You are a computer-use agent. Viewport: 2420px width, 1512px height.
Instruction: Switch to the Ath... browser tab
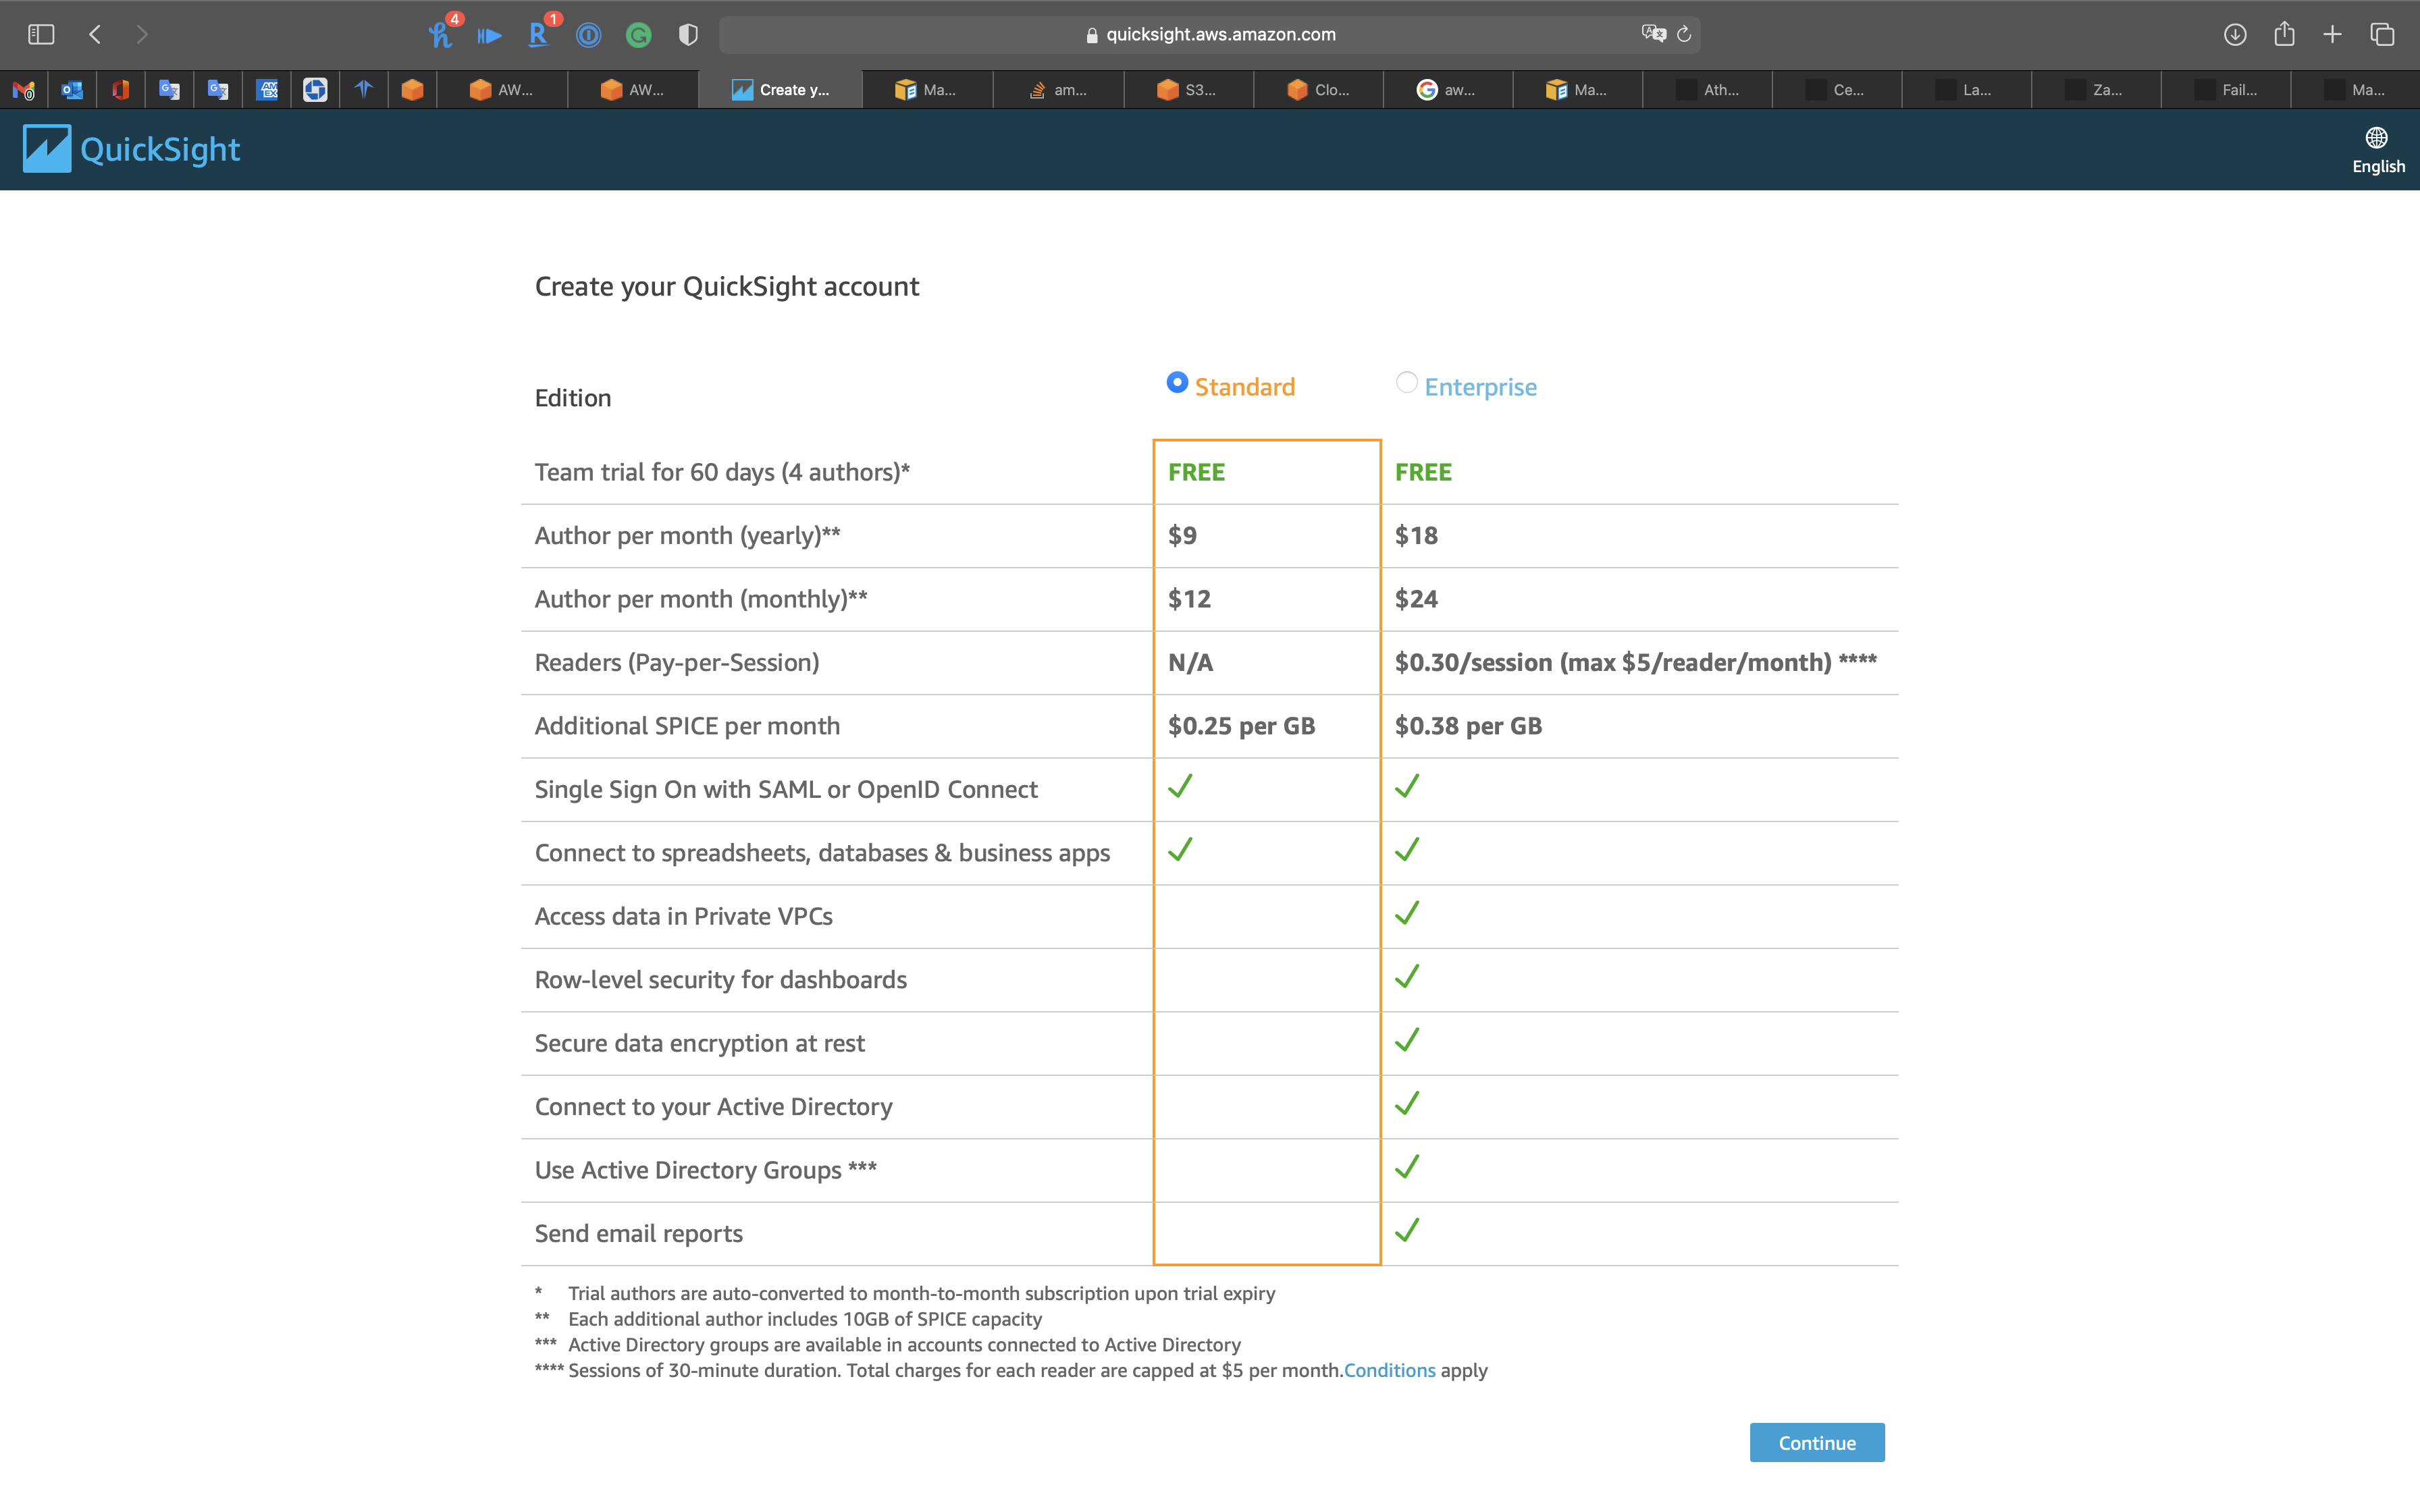coord(1708,90)
